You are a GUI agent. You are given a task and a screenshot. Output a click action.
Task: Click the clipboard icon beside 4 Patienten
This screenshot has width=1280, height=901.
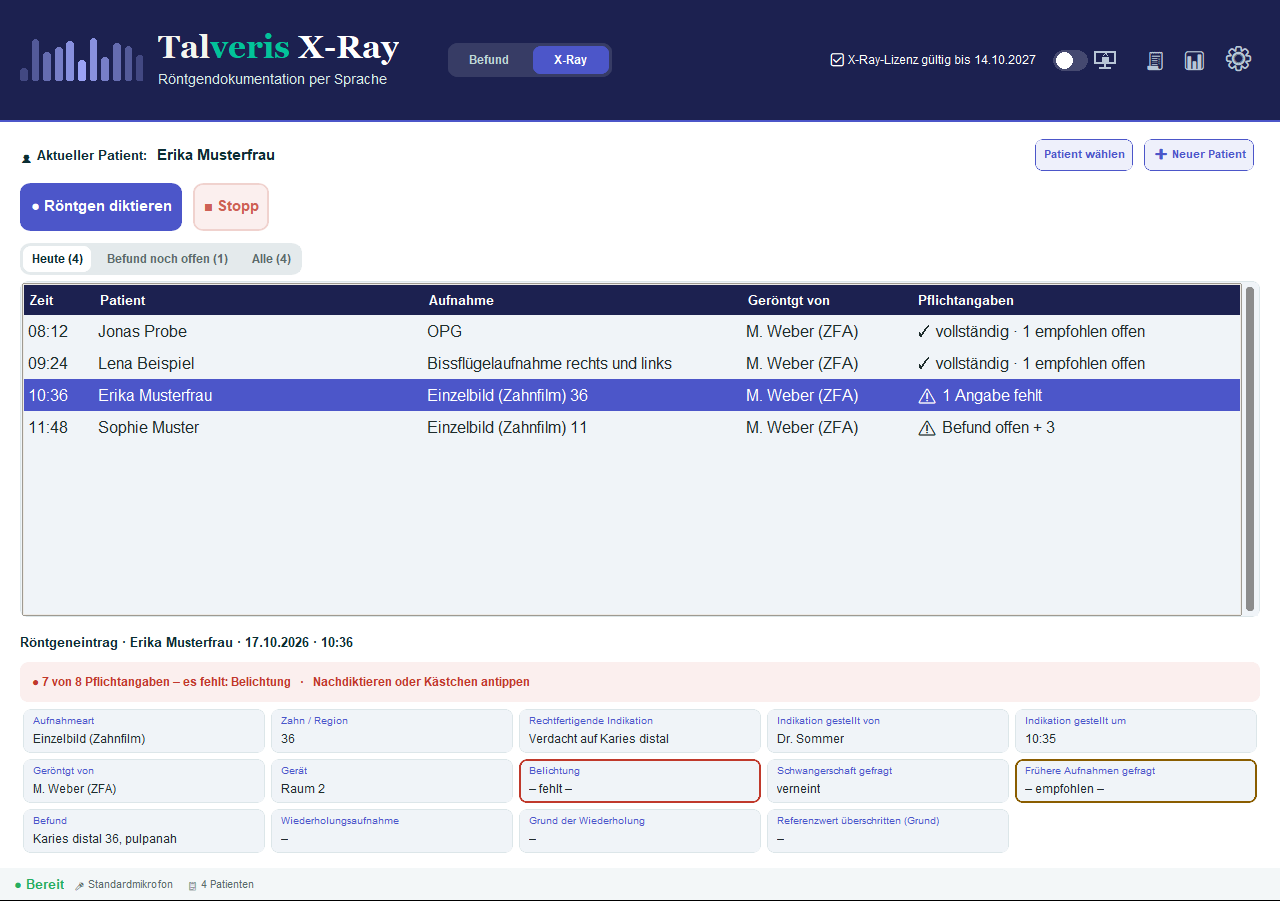(x=192, y=885)
